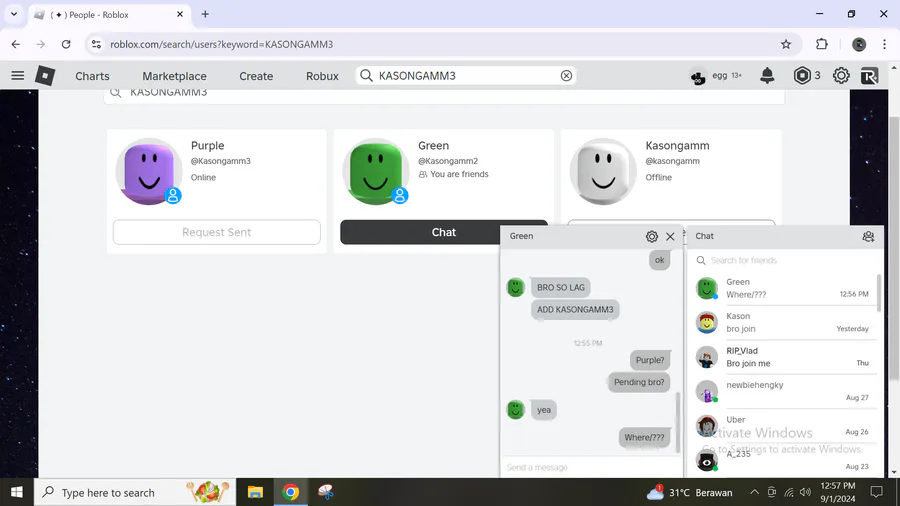Open the Robux balance icon
This screenshot has height=506, width=900.
point(802,76)
